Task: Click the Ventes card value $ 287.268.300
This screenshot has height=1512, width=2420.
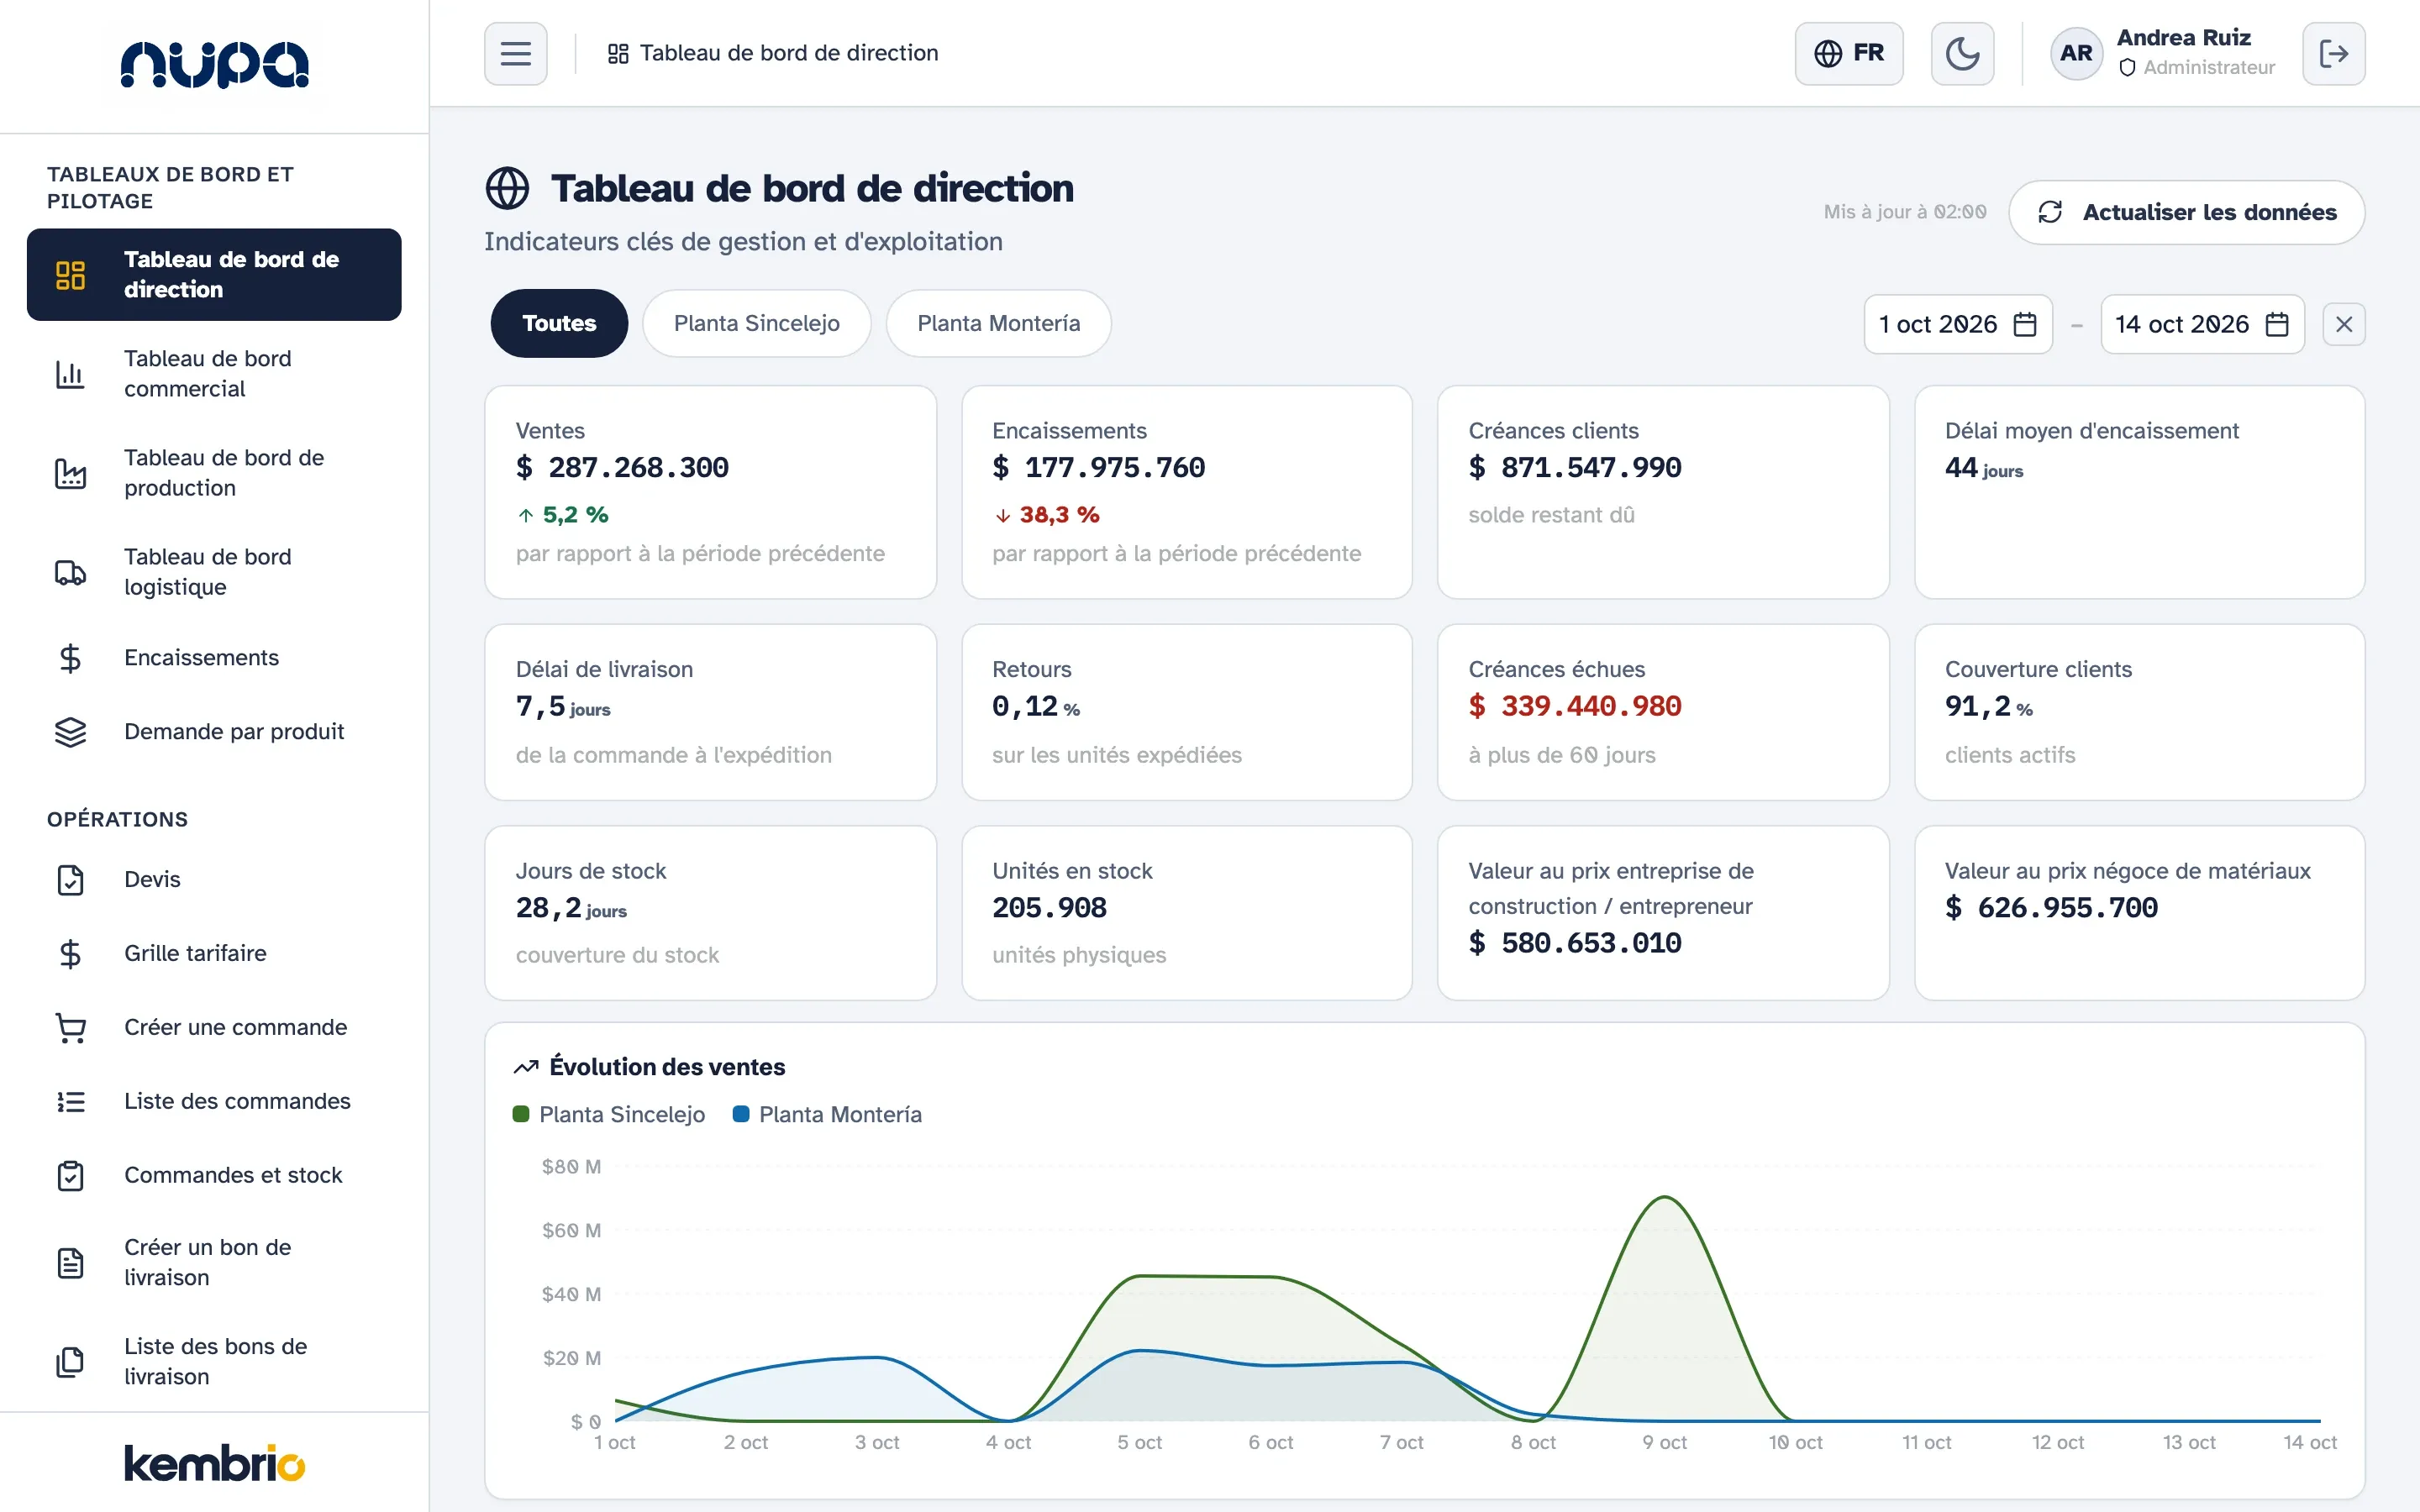Action: (622, 467)
